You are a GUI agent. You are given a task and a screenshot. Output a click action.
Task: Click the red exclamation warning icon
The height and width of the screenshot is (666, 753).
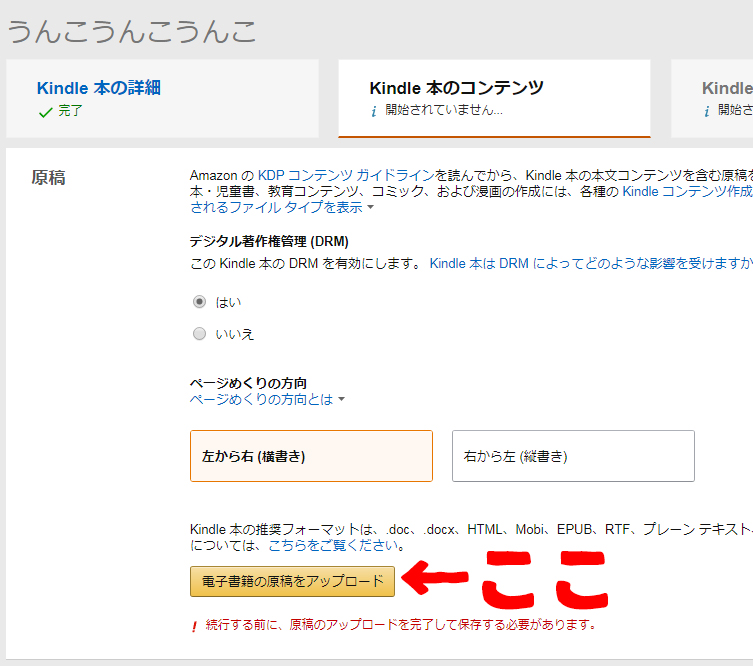[194, 626]
